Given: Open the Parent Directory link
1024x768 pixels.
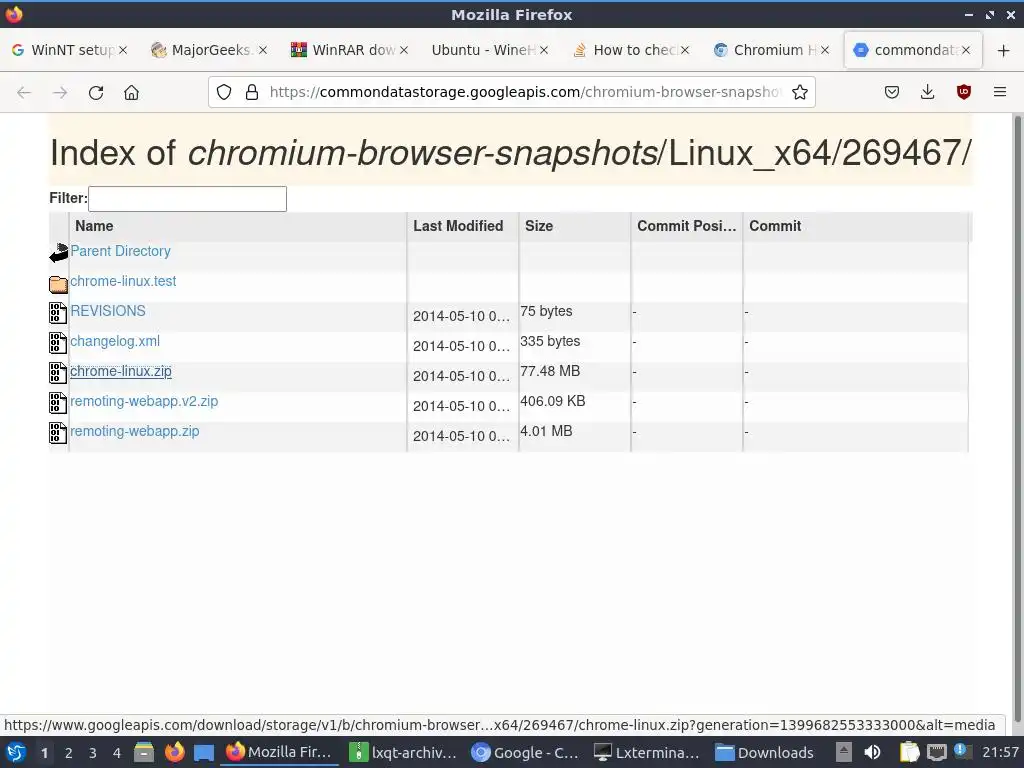Looking at the screenshot, I should click(120, 251).
